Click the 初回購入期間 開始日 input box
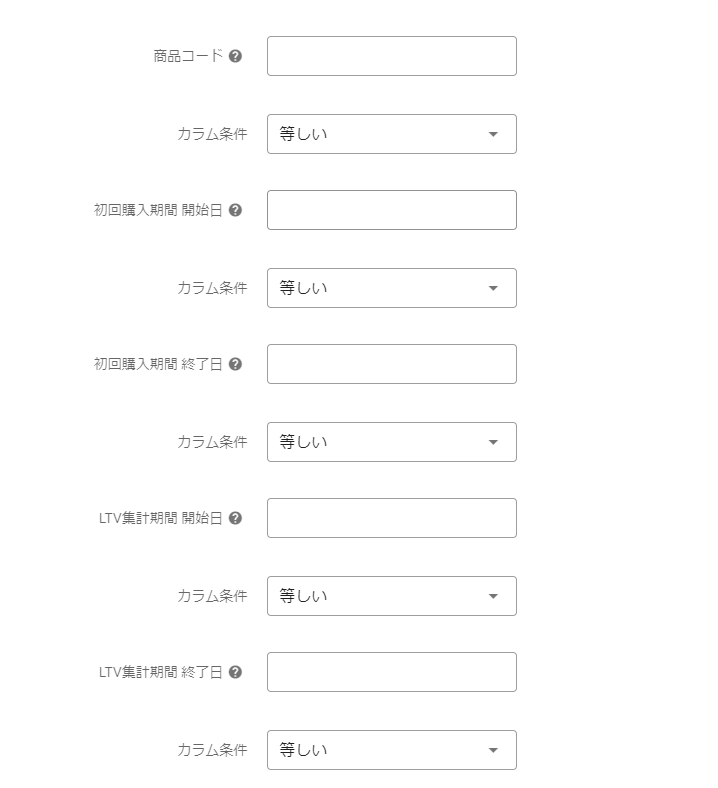The image size is (718, 788). pos(391,210)
